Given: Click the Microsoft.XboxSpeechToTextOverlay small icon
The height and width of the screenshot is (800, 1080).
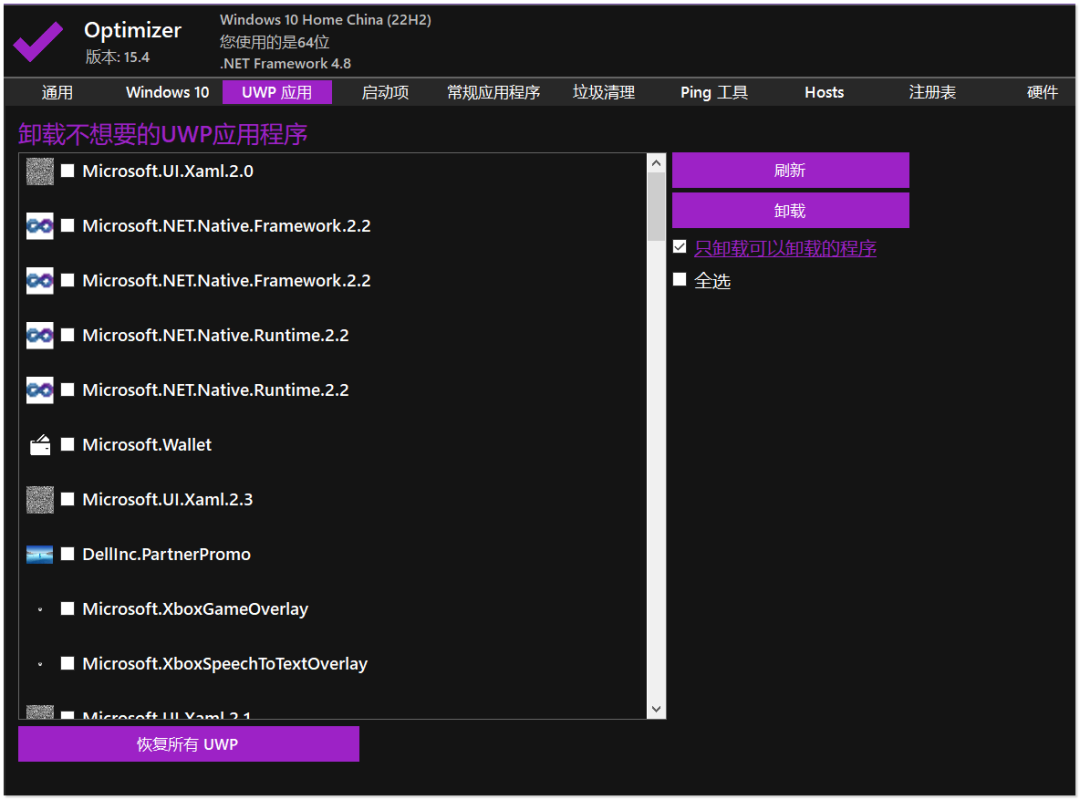Looking at the screenshot, I should (x=40, y=664).
